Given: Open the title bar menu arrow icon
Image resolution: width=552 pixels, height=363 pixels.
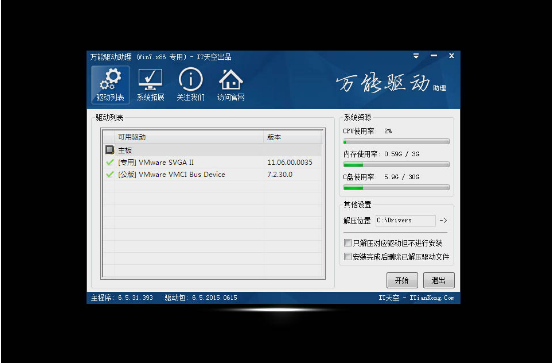Looking at the screenshot, I should tap(416, 56).
